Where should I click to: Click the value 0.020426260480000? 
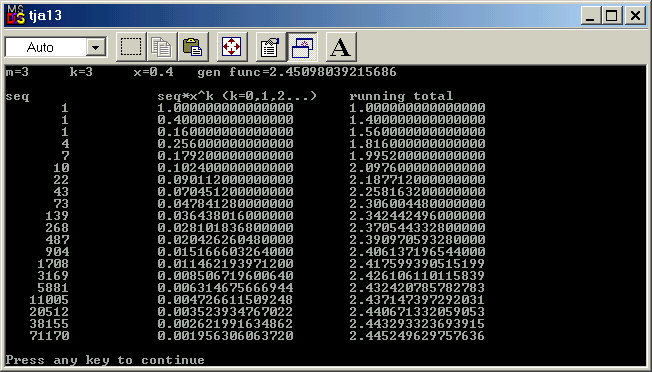coord(225,240)
